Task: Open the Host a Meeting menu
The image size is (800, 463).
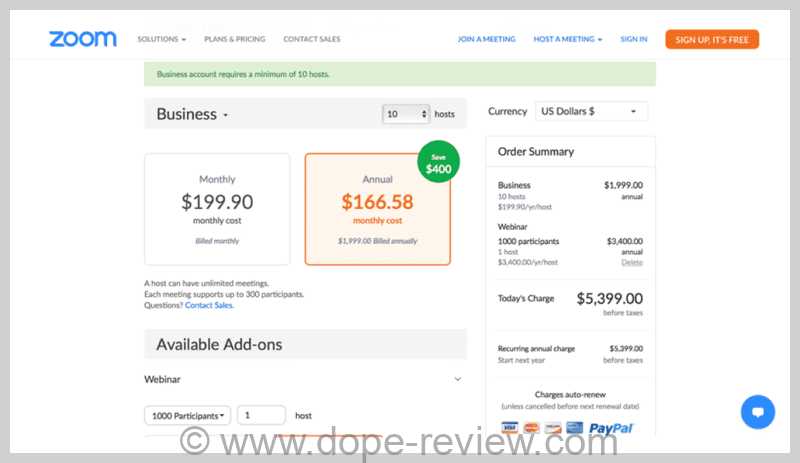Action: 568,39
